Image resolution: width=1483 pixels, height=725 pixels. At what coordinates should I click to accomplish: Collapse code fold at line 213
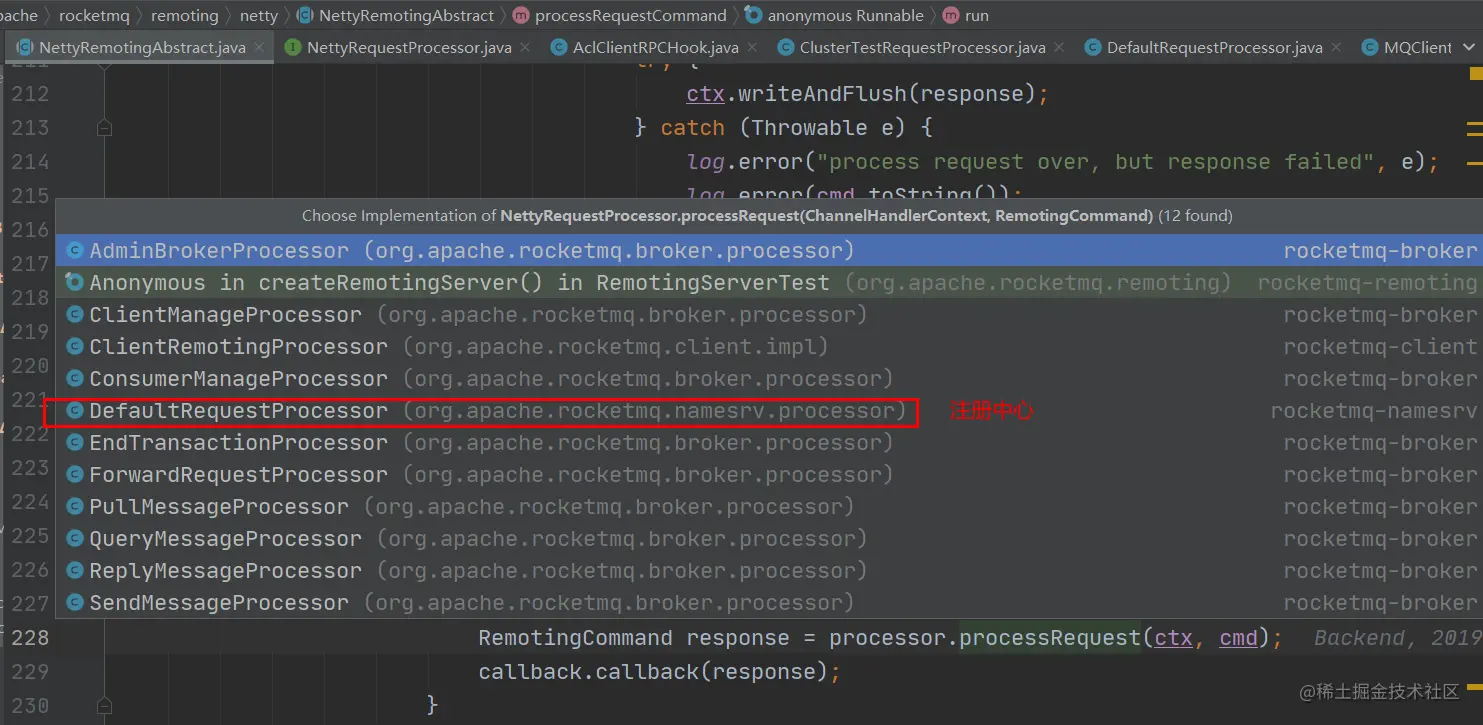[x=104, y=128]
